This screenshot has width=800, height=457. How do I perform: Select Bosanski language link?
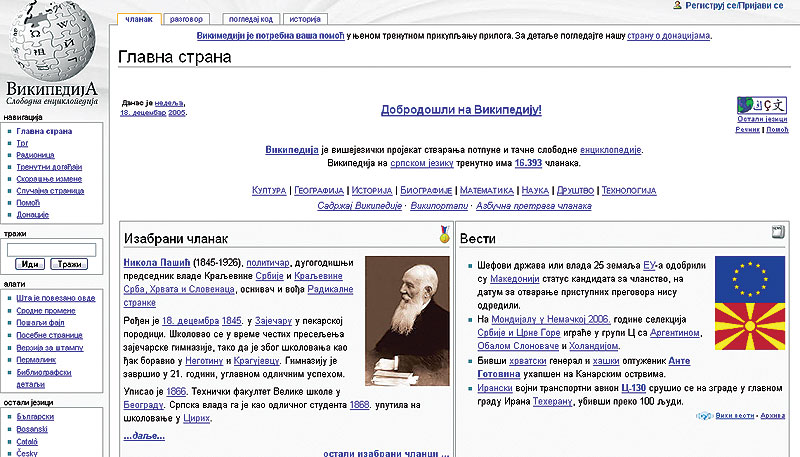tap(32, 429)
